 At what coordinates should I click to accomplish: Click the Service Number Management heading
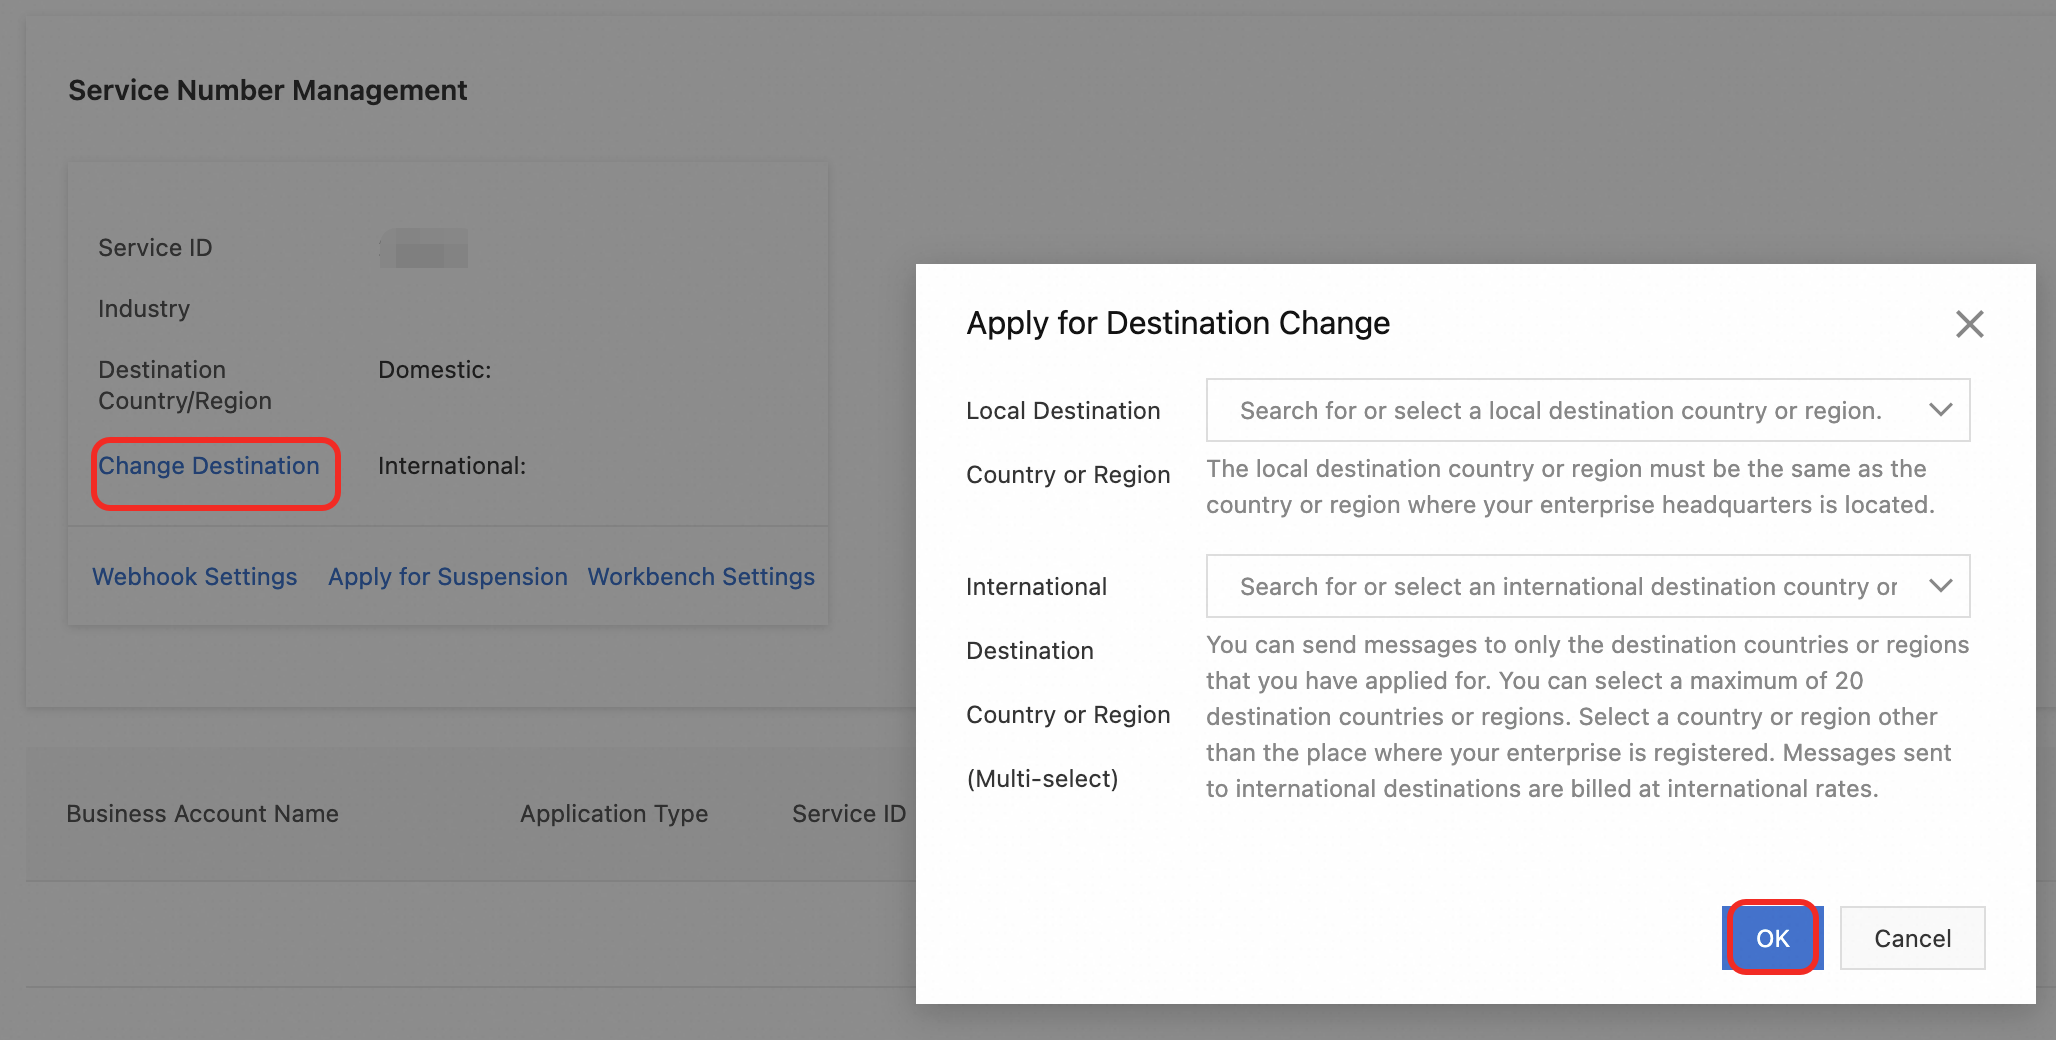[267, 91]
